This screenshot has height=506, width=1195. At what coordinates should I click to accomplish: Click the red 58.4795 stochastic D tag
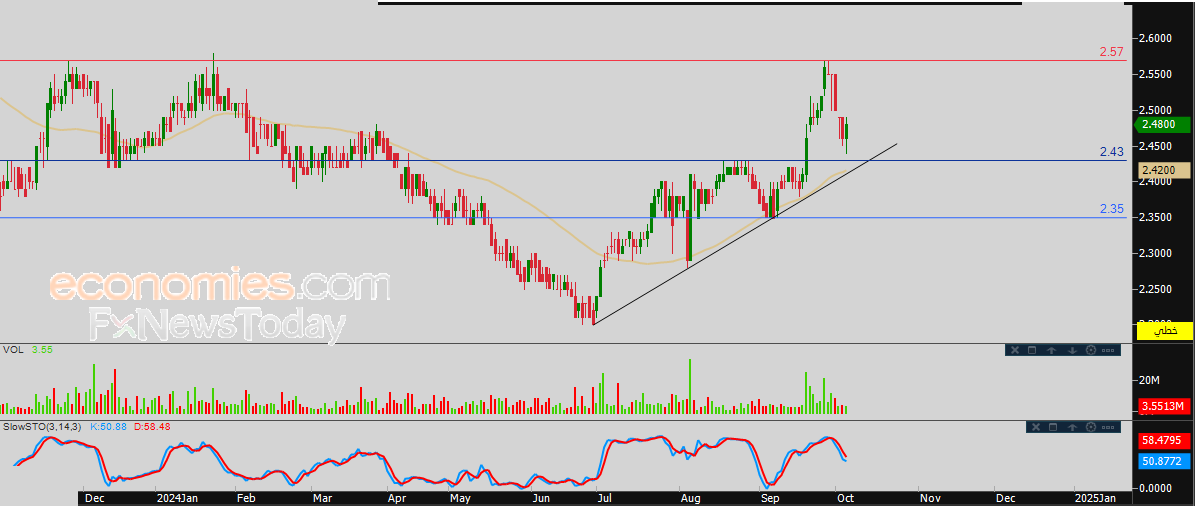click(1165, 440)
